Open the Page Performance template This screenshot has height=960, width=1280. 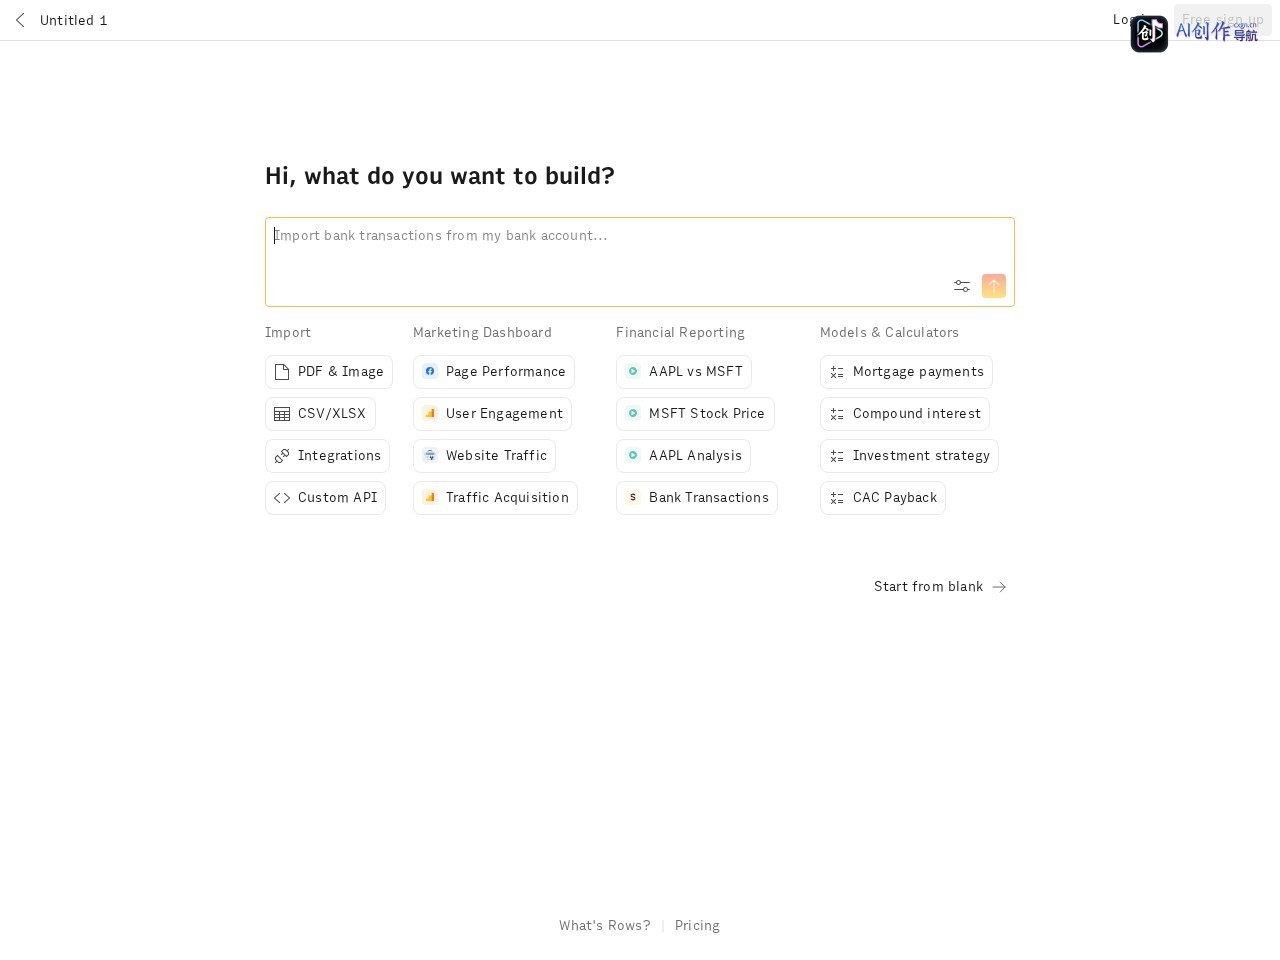494,372
